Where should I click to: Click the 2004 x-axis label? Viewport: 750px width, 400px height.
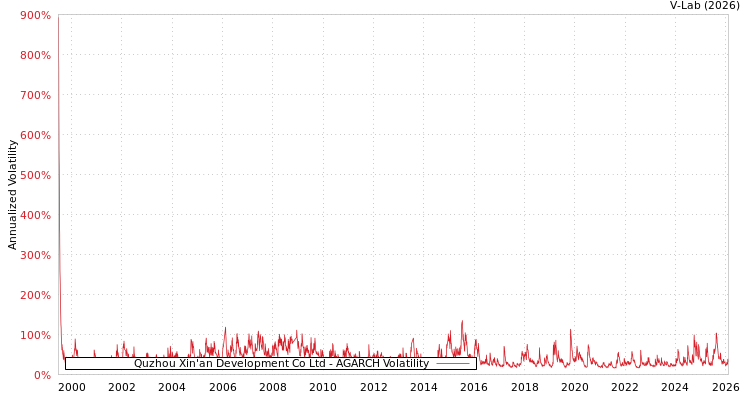pyautogui.click(x=172, y=387)
